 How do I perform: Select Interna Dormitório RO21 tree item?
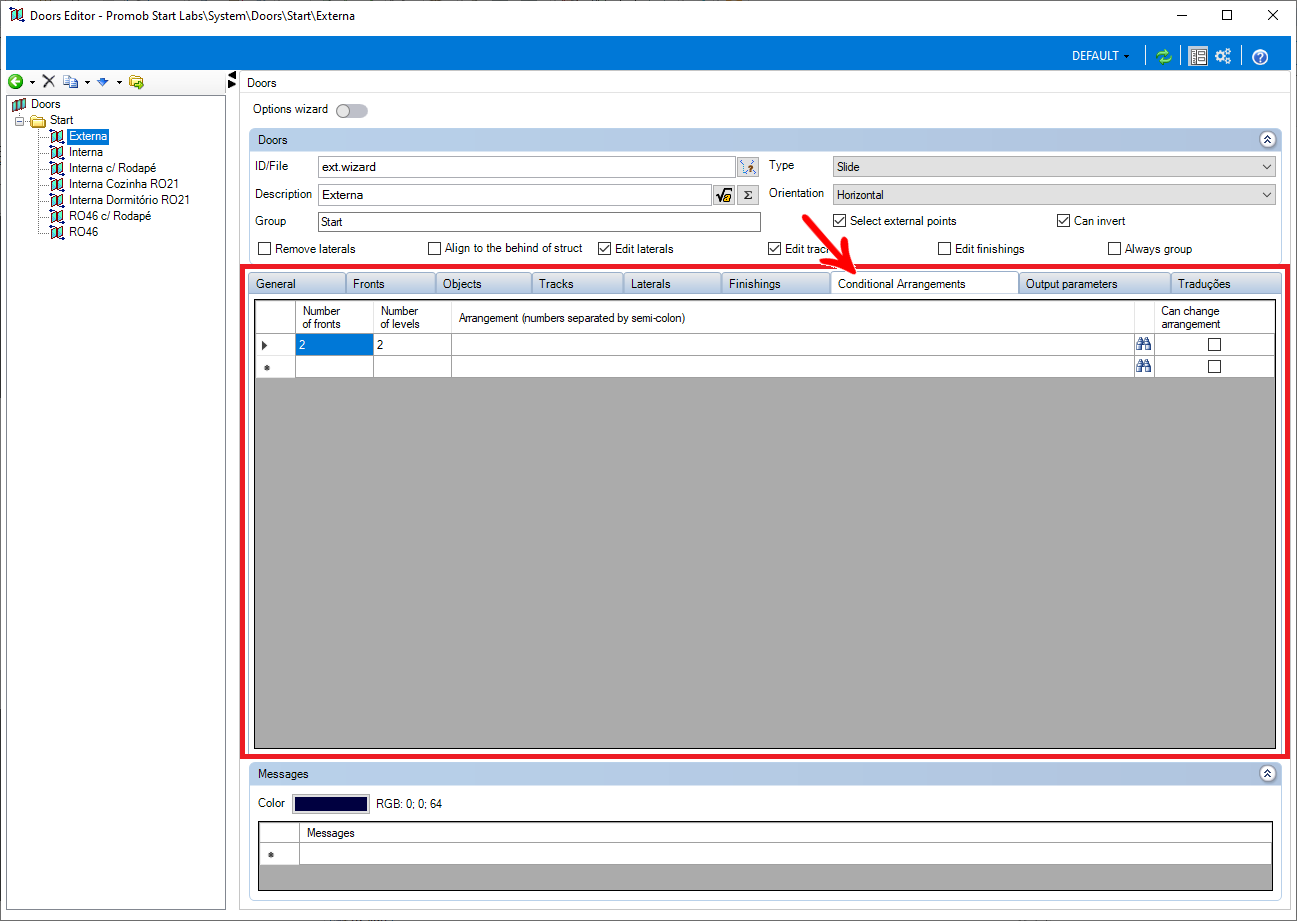[x=129, y=200]
